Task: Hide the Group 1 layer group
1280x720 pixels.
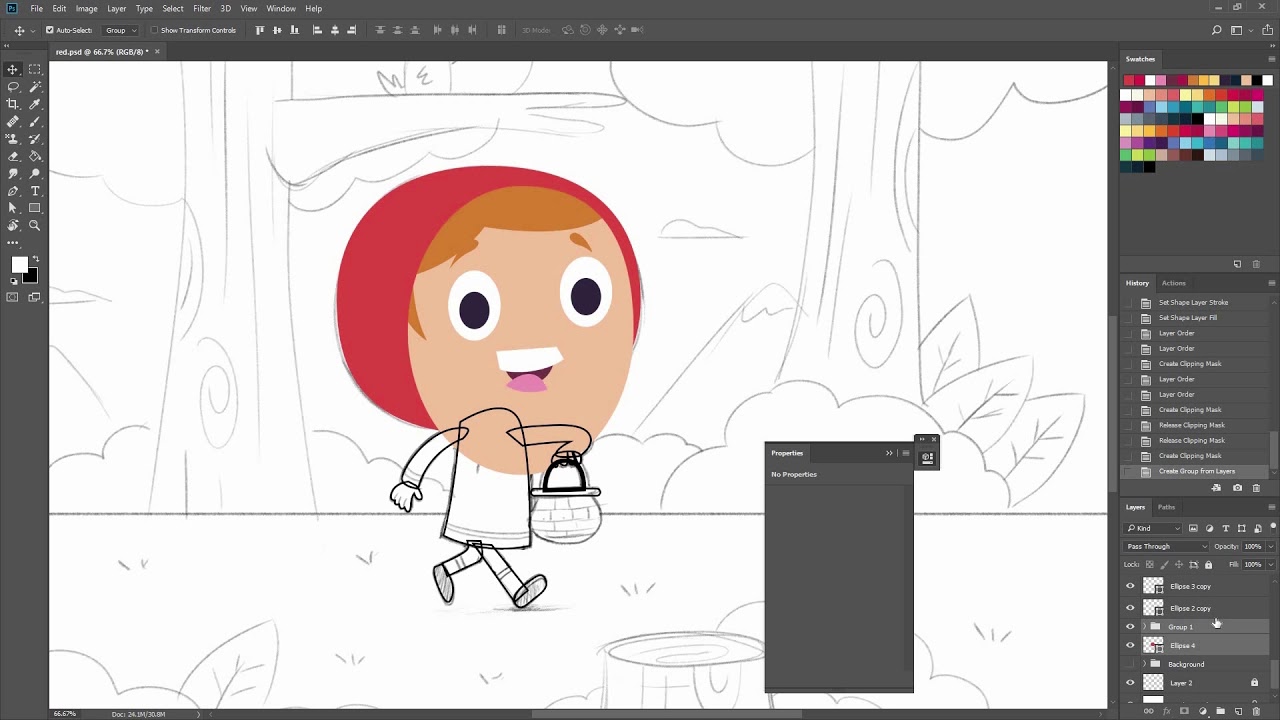Action: point(1131,627)
